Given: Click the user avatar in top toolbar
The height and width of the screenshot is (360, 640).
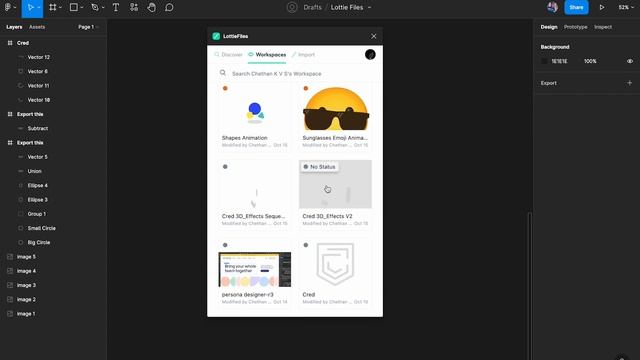Looking at the screenshot, I should 552,7.
